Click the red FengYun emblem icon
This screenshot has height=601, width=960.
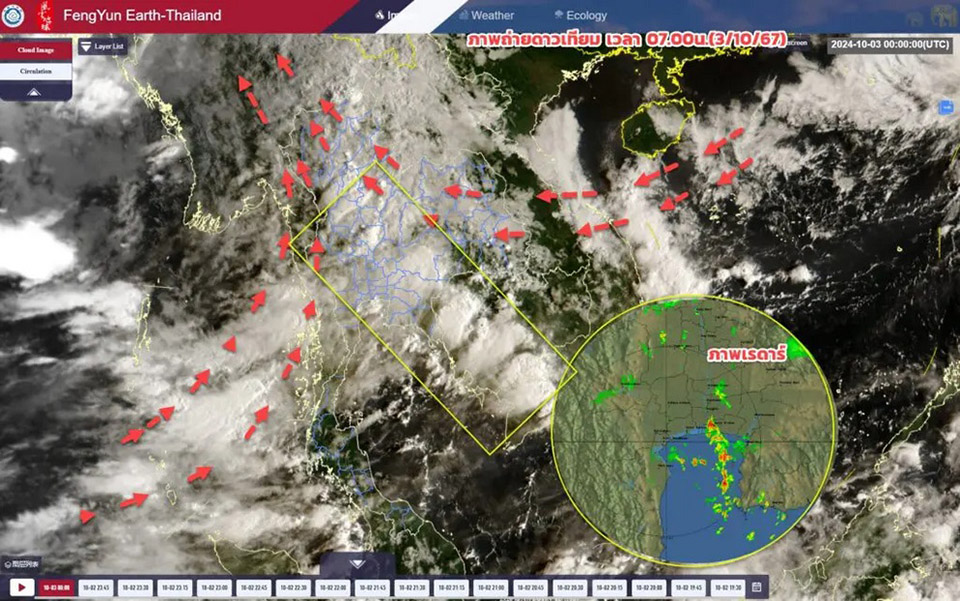[x=46, y=14]
